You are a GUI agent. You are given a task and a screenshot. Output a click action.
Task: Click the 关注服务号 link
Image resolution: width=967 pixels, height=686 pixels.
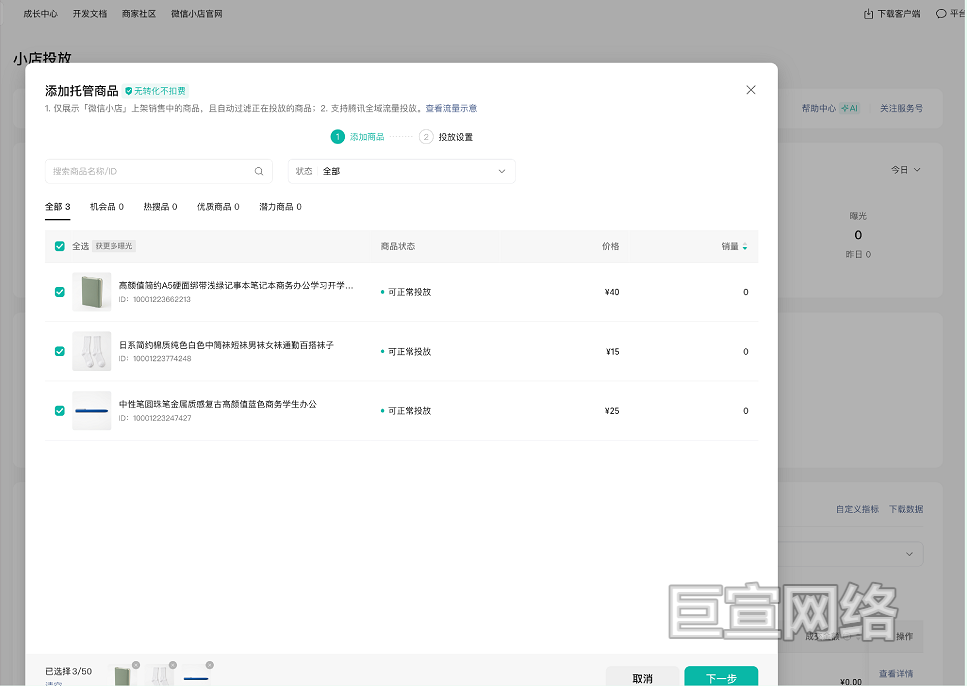coord(901,108)
